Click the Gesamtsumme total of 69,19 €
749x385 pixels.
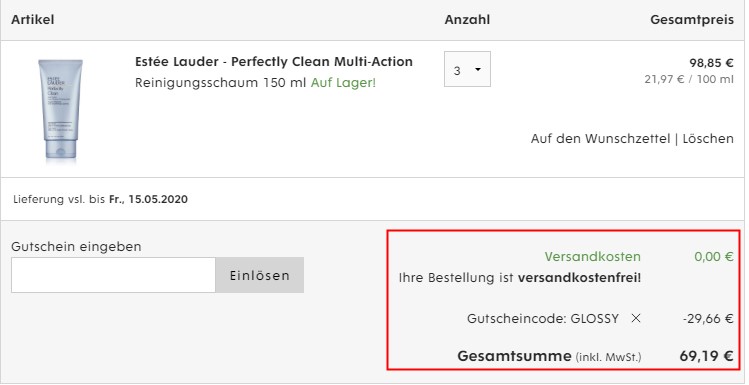pos(706,356)
